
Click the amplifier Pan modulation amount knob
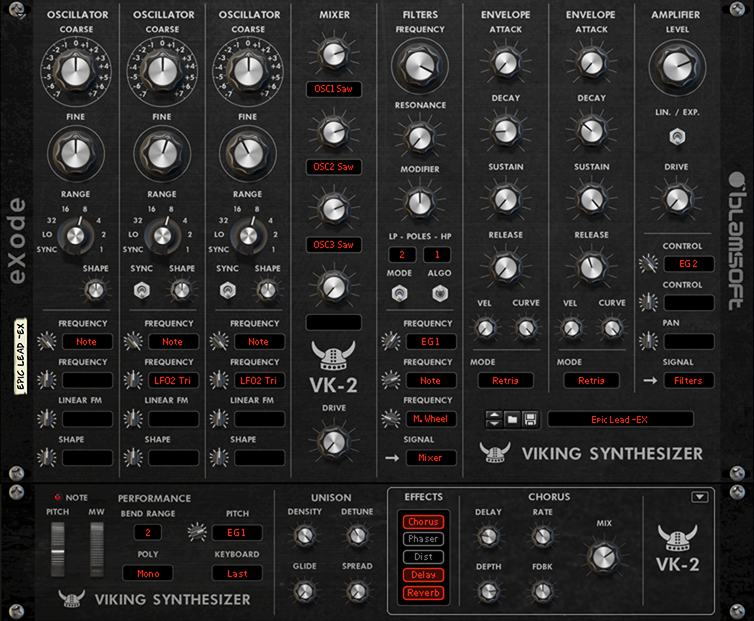tap(648, 342)
